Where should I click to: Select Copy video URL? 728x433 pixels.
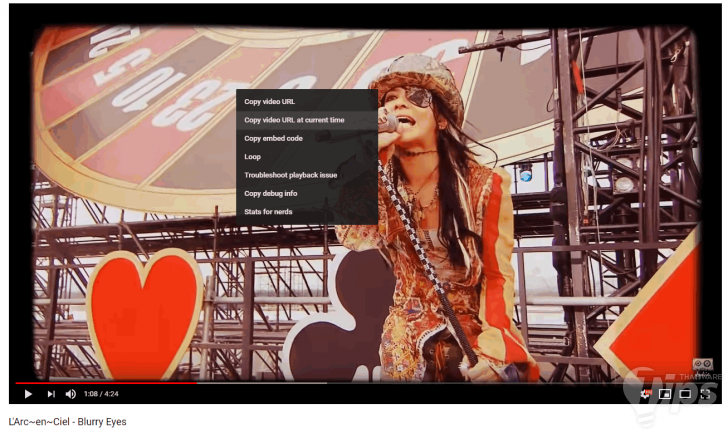pos(307,102)
